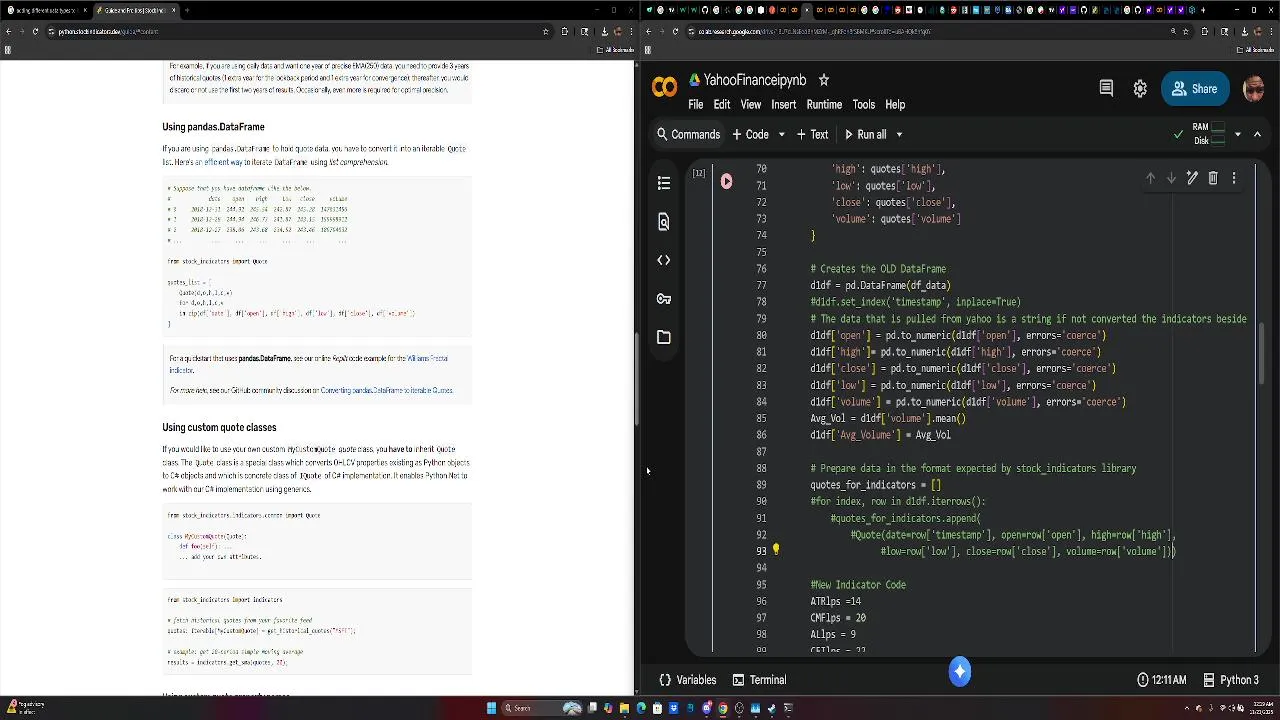Run cell 12 with play button
The height and width of the screenshot is (720, 1280).
coord(726,182)
